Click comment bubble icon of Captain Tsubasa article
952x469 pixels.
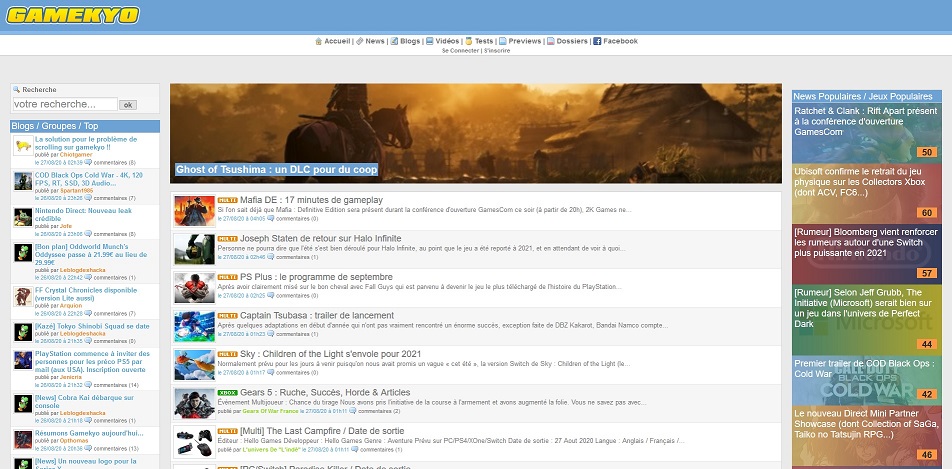271,334
